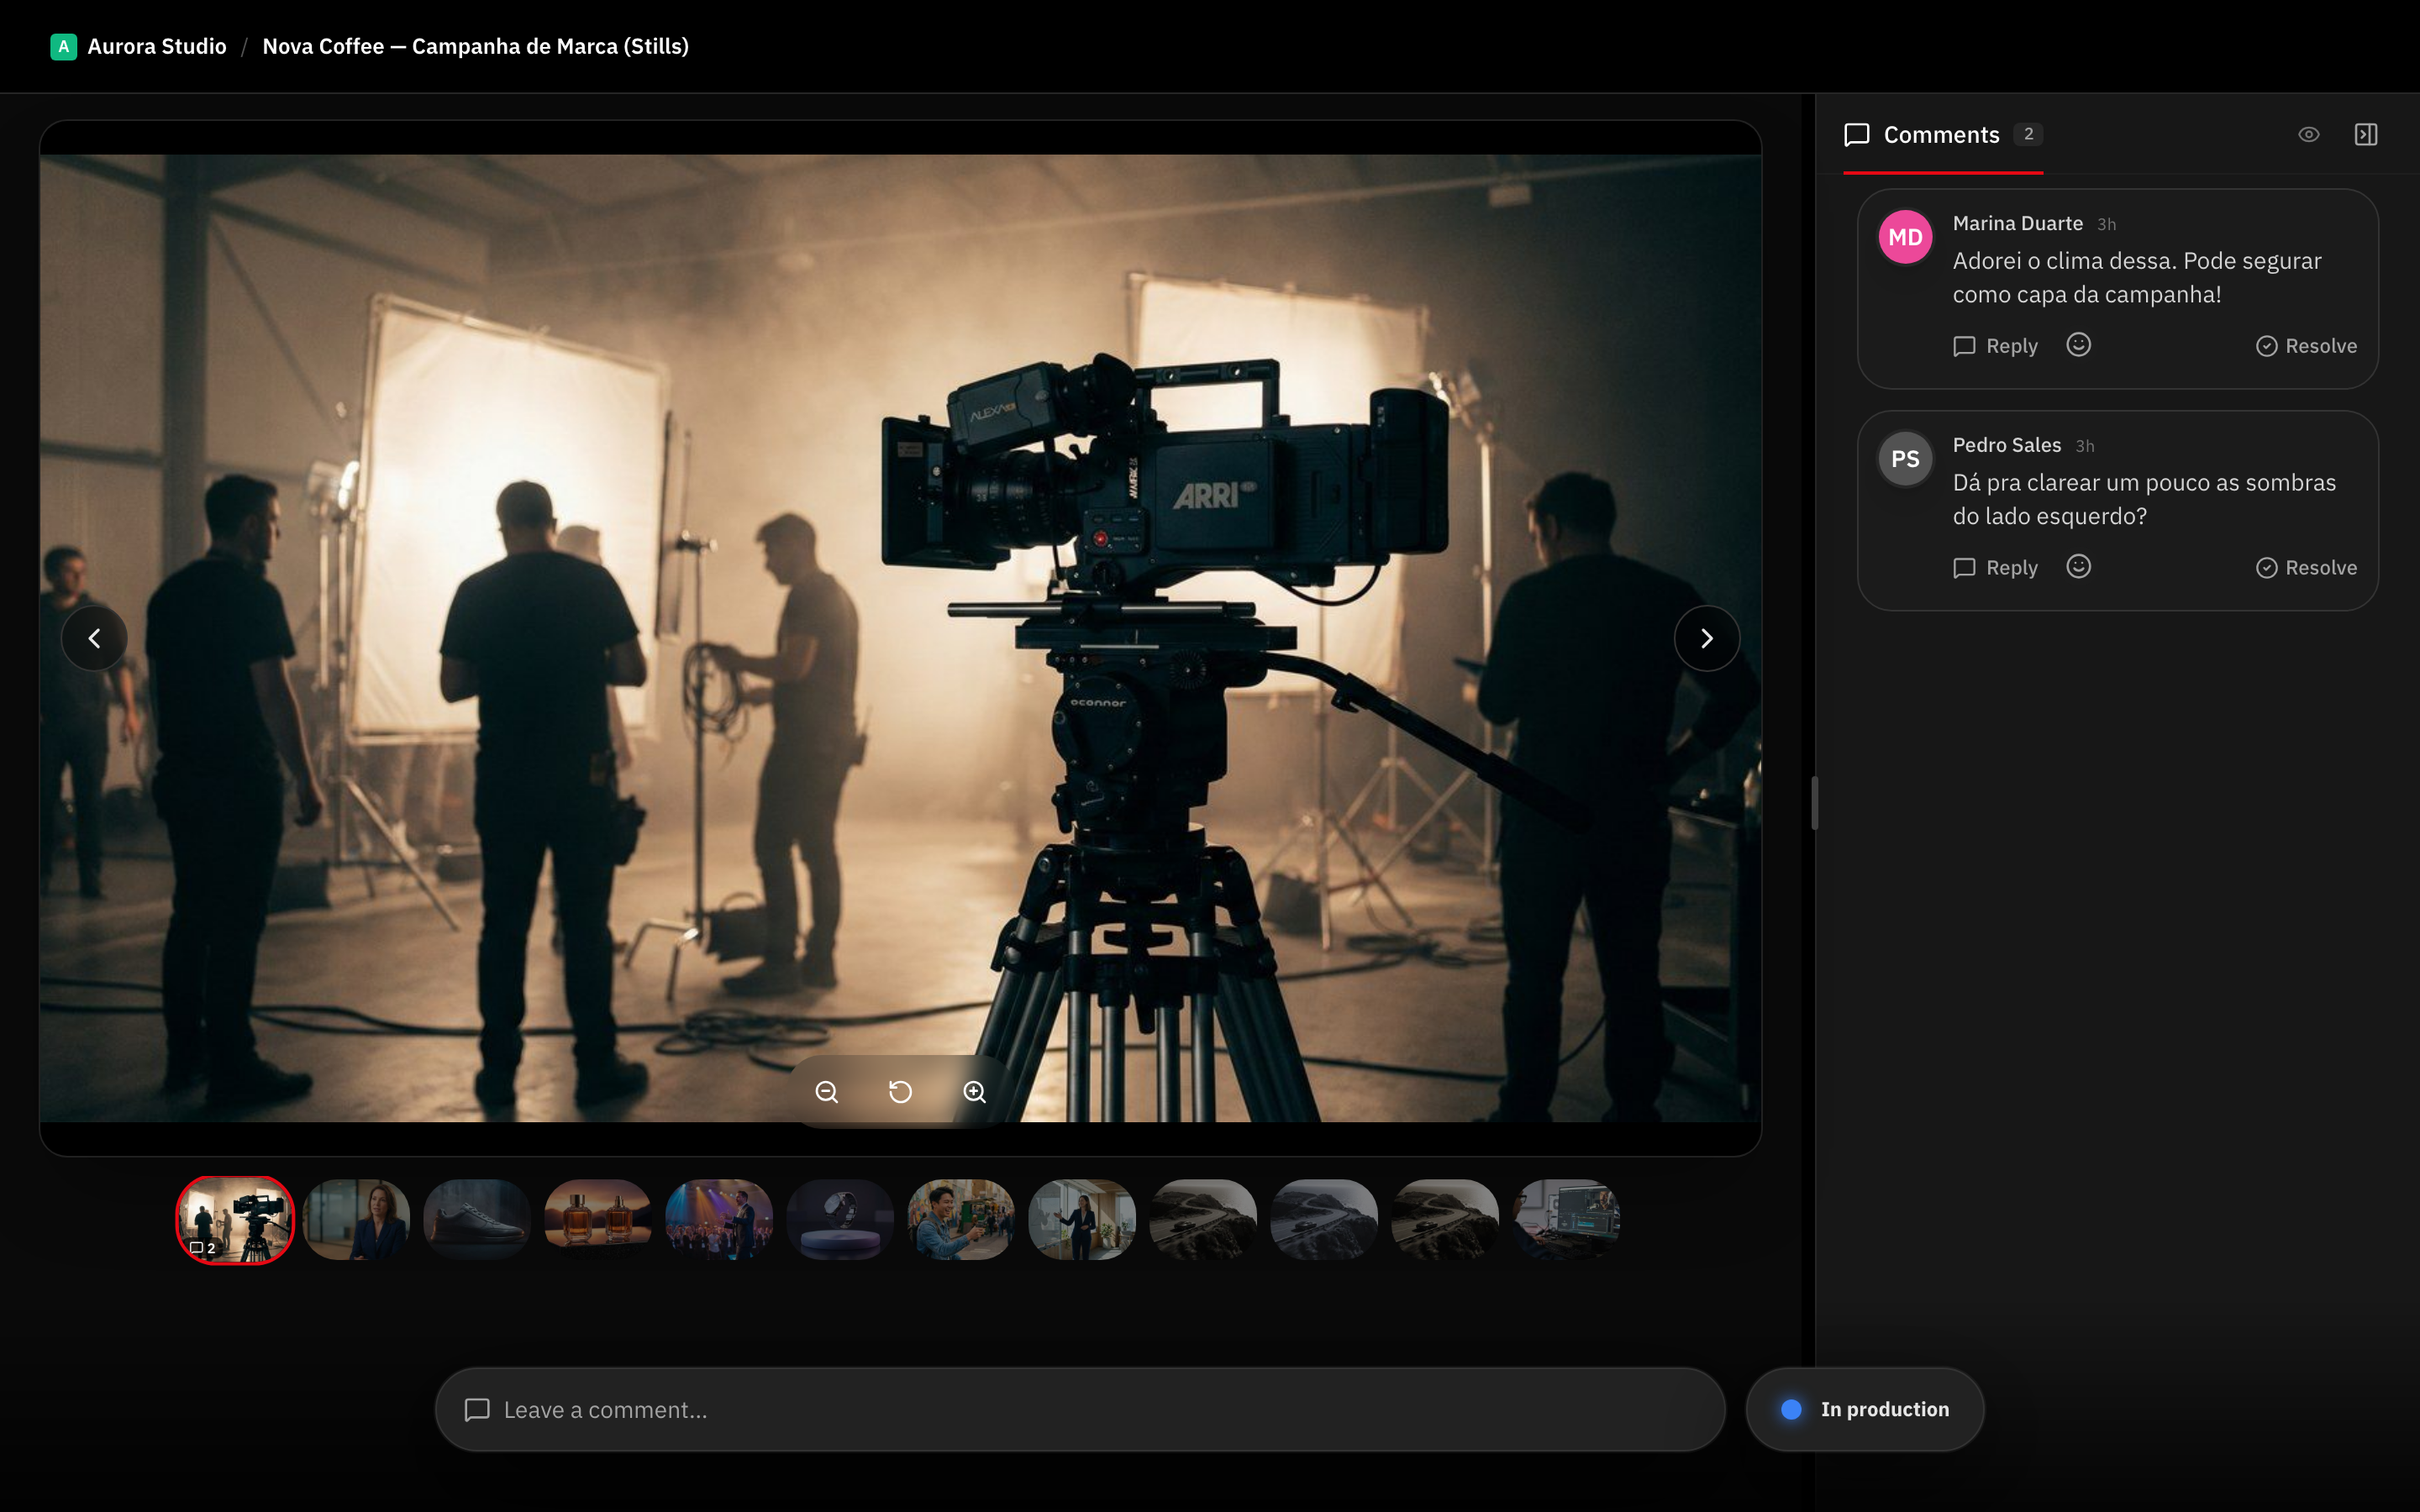Click the zoom out magnifier icon

click(x=826, y=1092)
